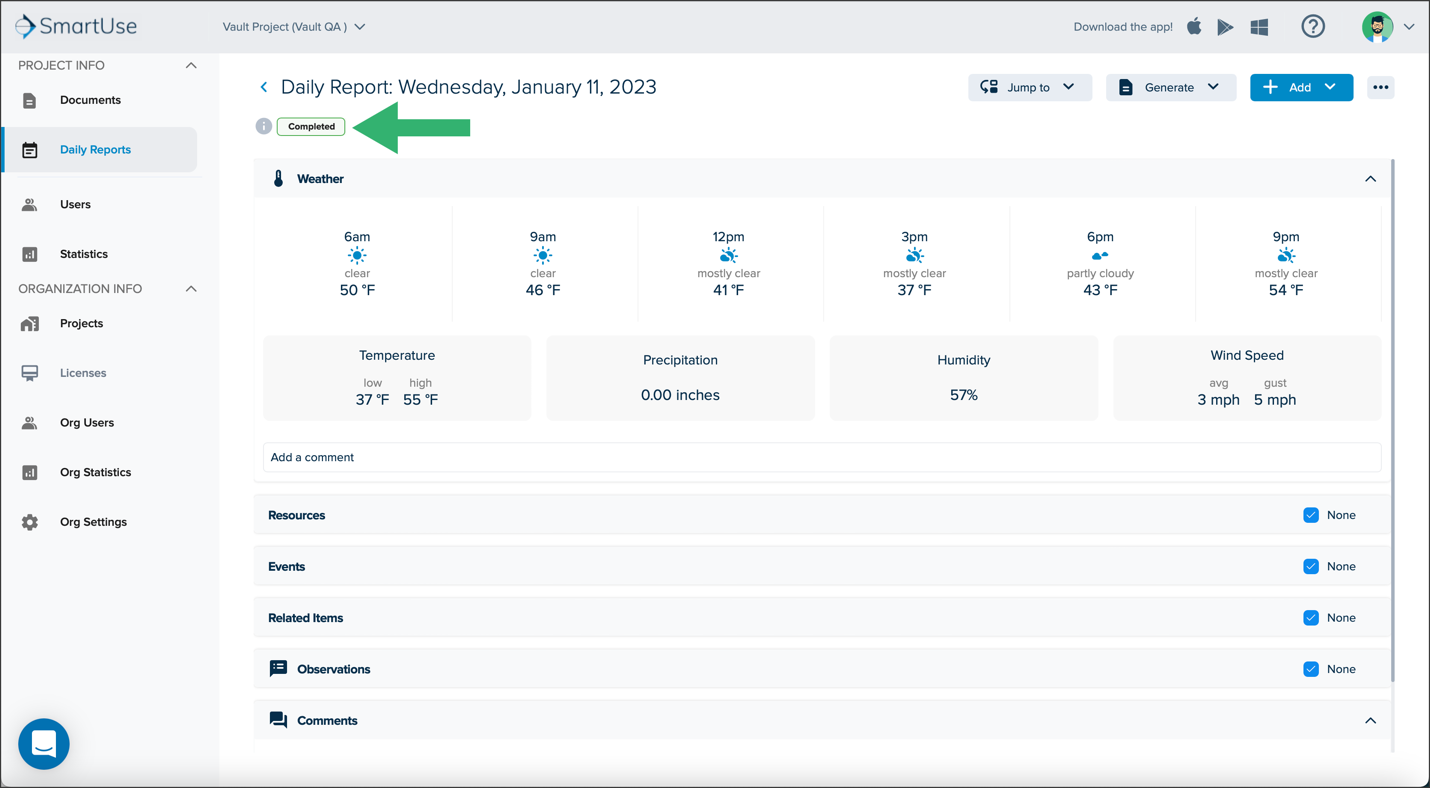Uncheck the None checkbox for Resources
The width and height of the screenshot is (1430, 788).
[x=1311, y=515]
